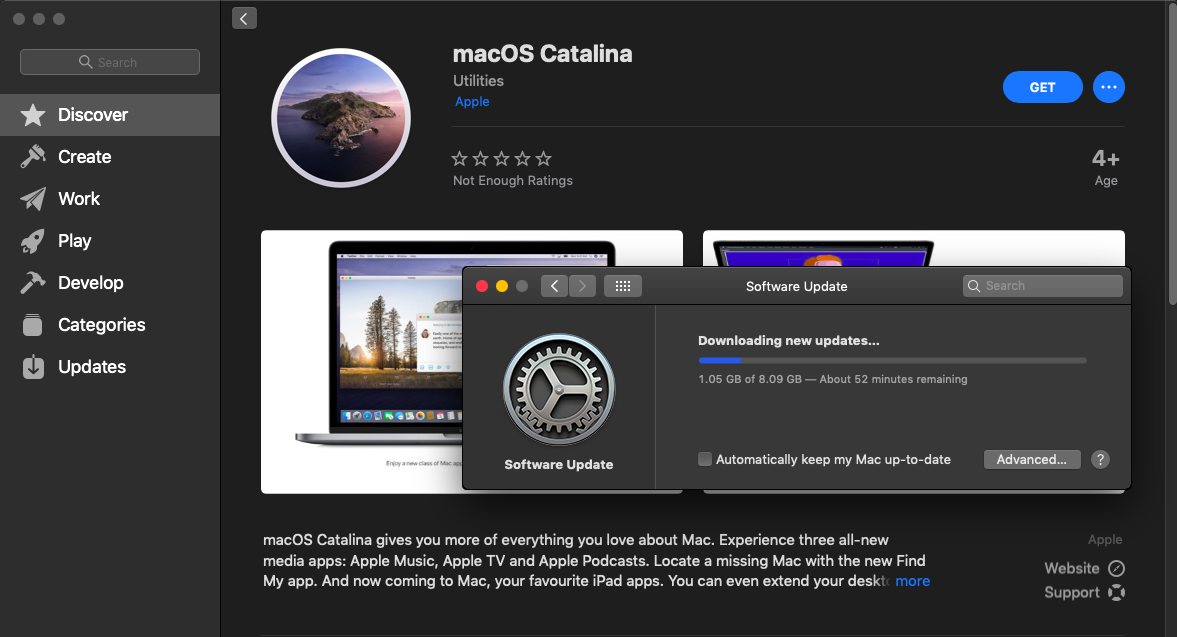The height and width of the screenshot is (637, 1177).
Task: Minimize the Software Update window
Action: pos(502,286)
